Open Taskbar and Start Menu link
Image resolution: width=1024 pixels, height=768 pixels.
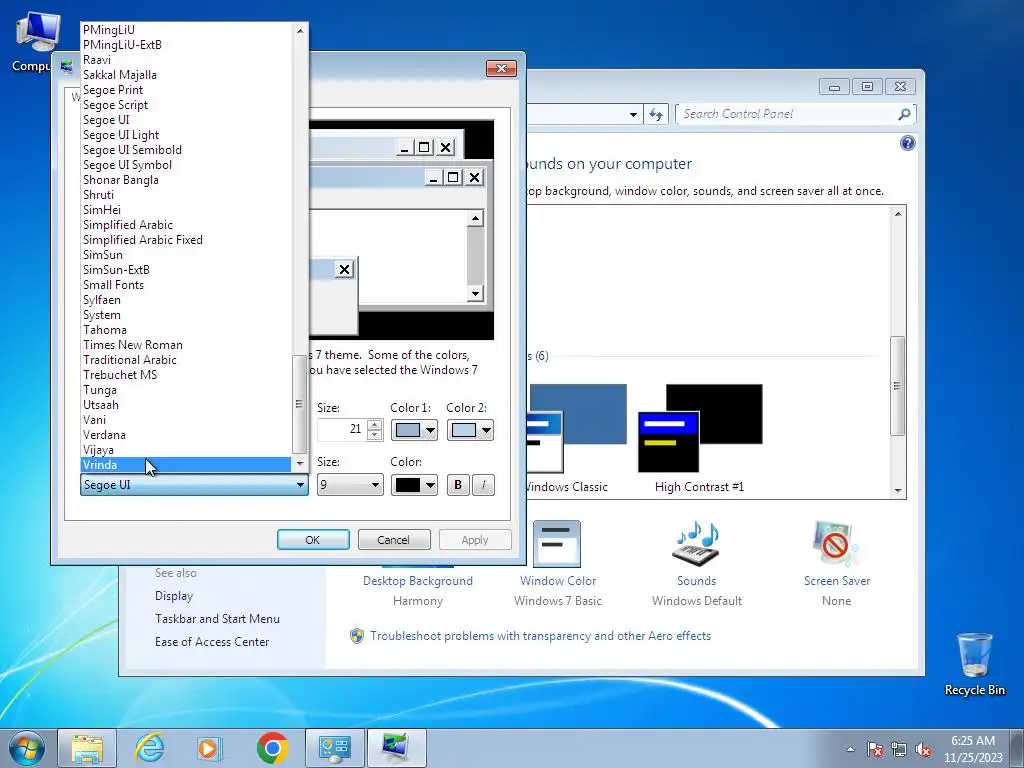217,618
